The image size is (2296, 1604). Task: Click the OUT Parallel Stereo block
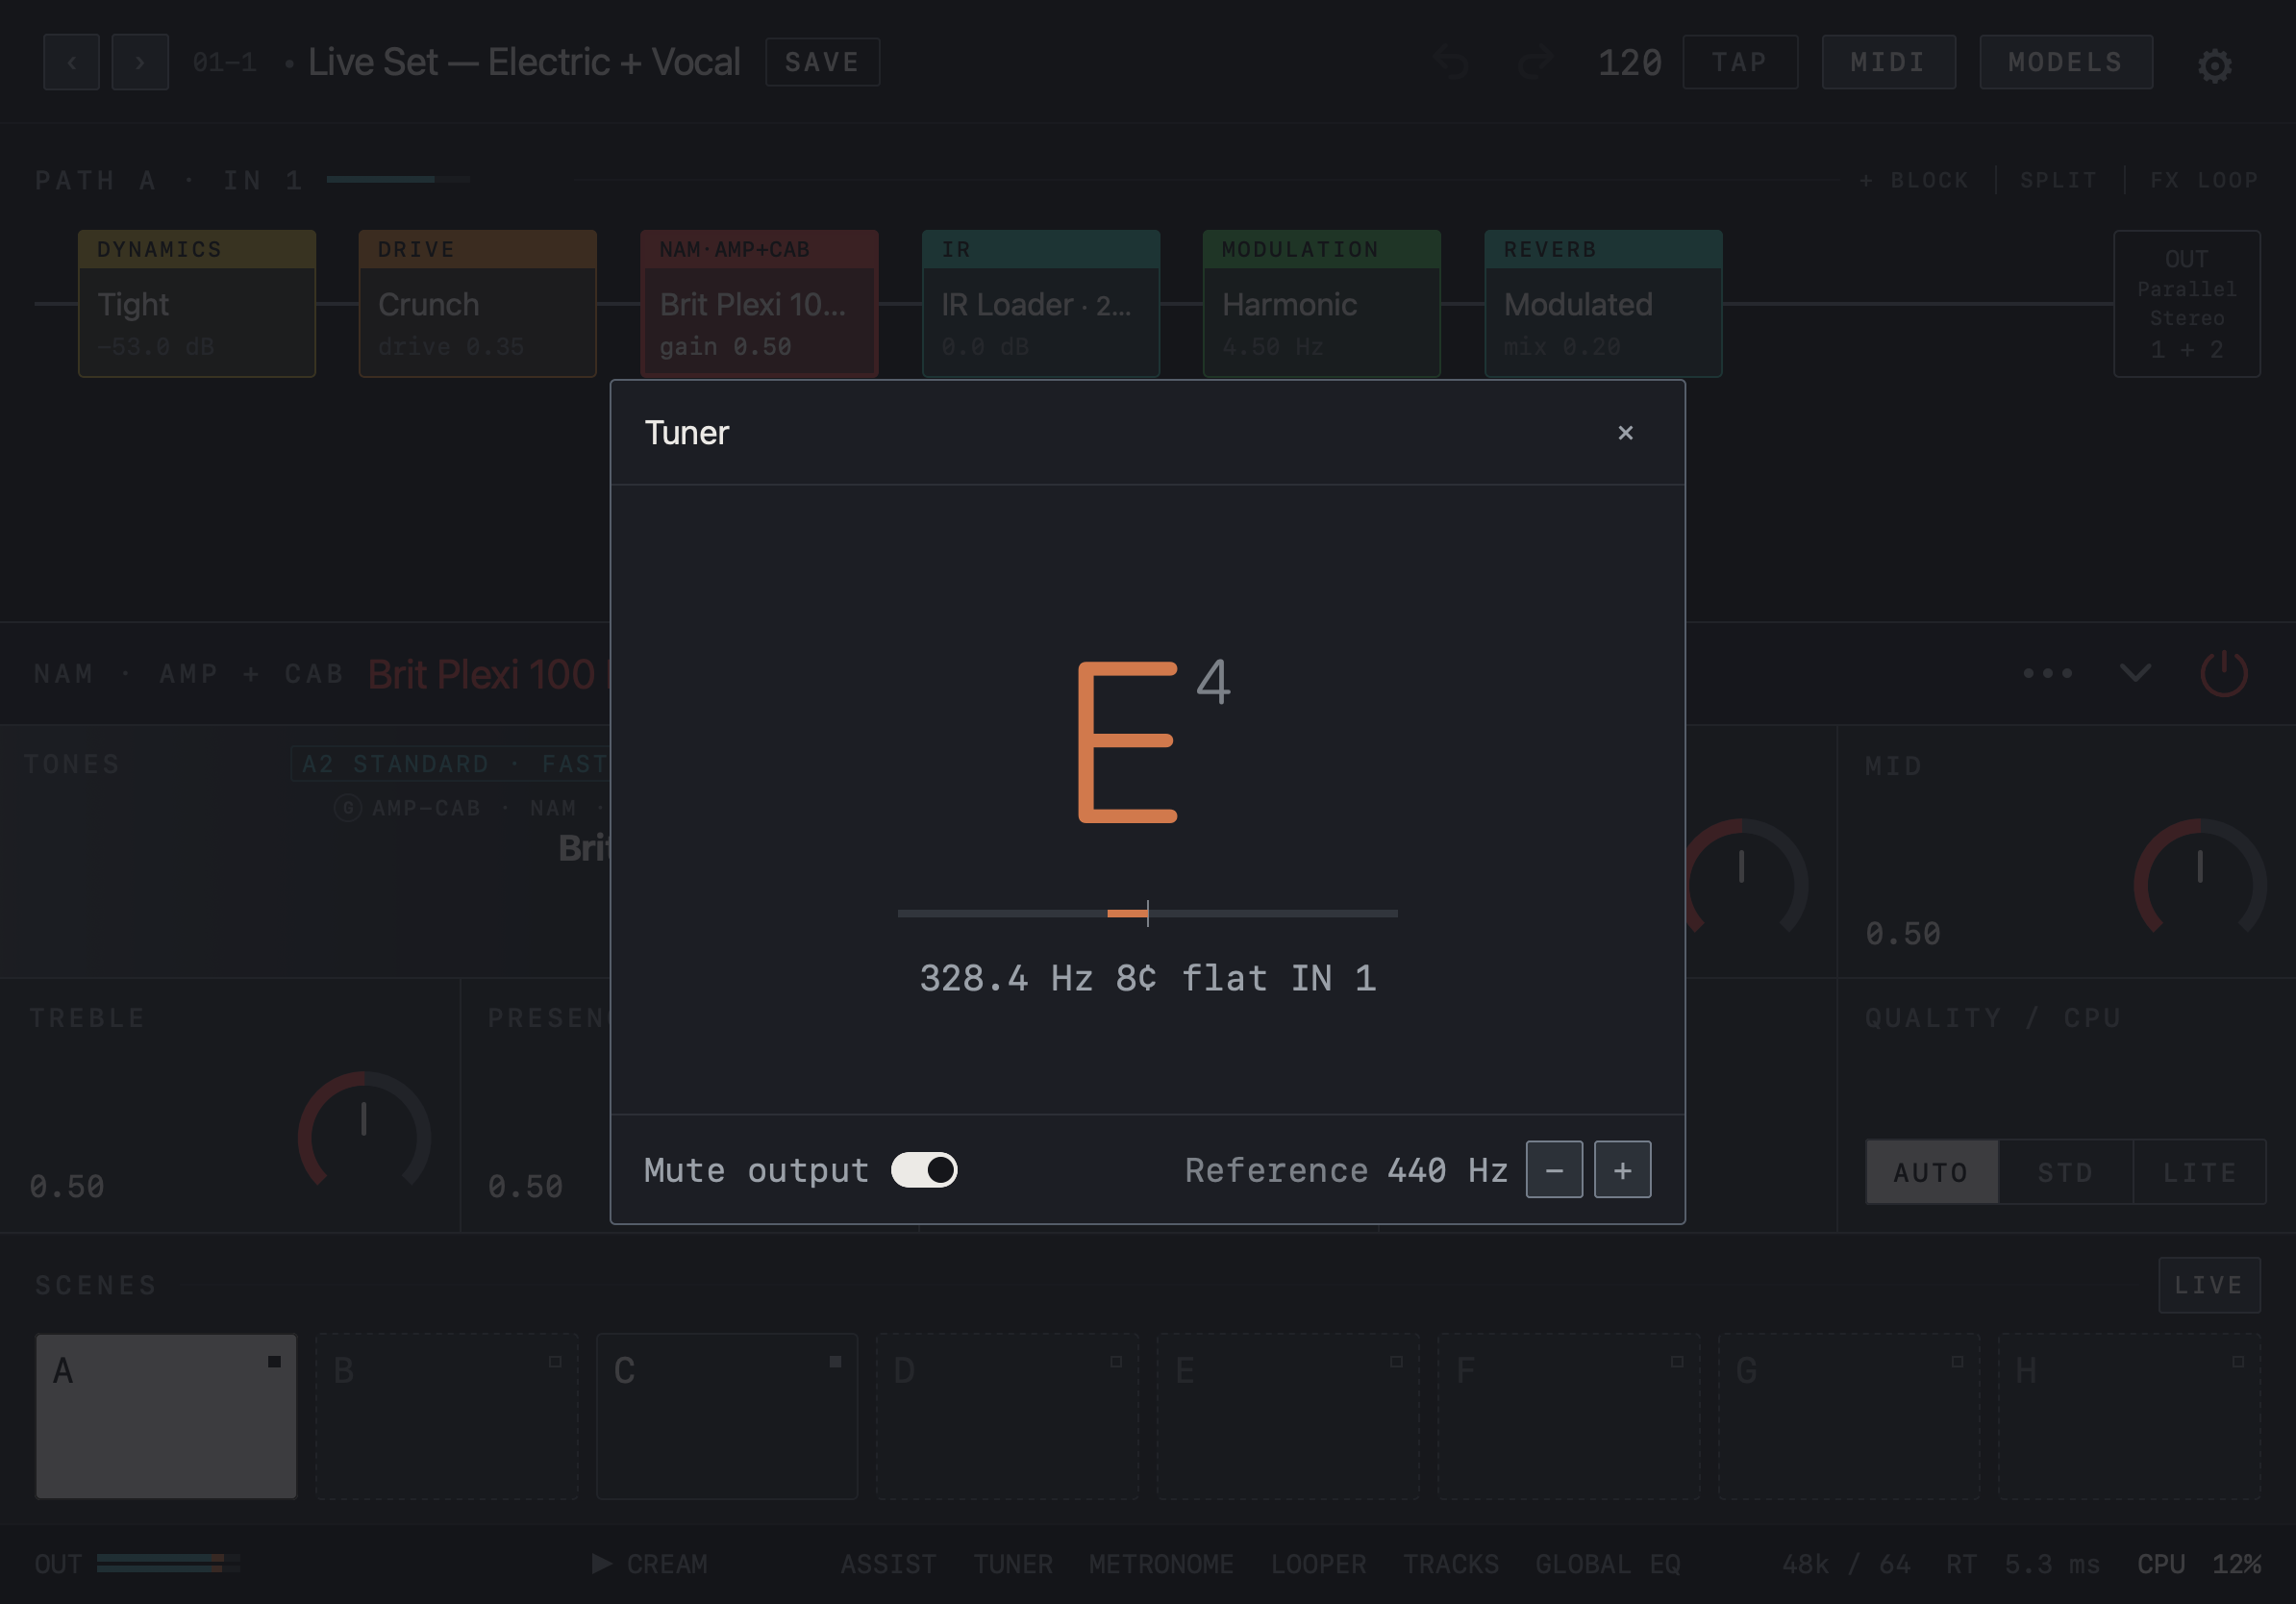[2187, 304]
